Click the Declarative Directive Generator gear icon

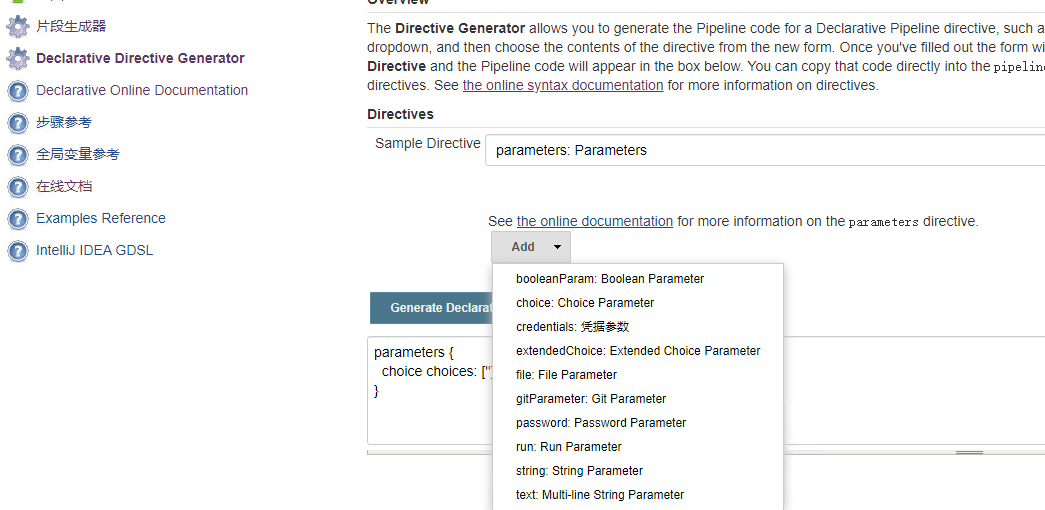[x=17, y=59]
